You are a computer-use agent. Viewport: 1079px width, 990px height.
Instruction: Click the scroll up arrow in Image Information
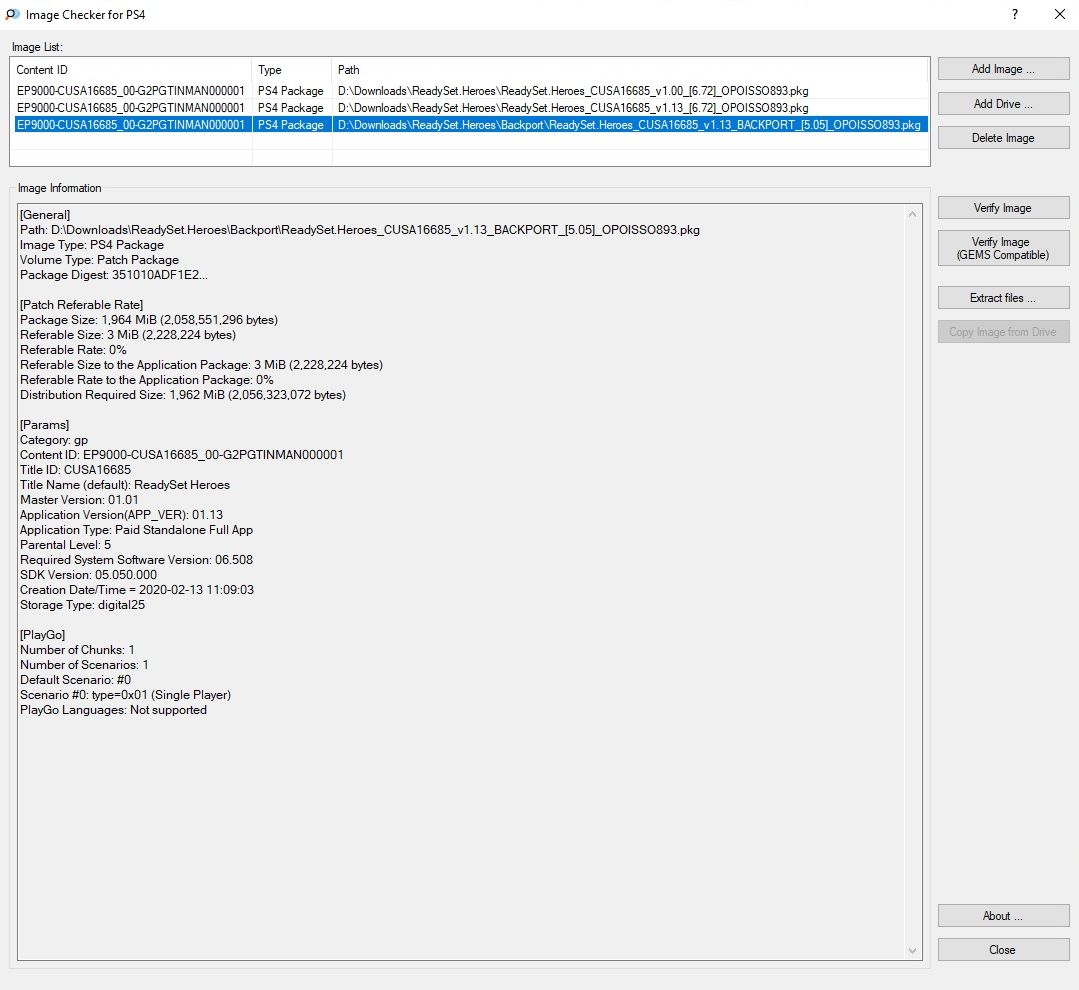[x=912, y=214]
